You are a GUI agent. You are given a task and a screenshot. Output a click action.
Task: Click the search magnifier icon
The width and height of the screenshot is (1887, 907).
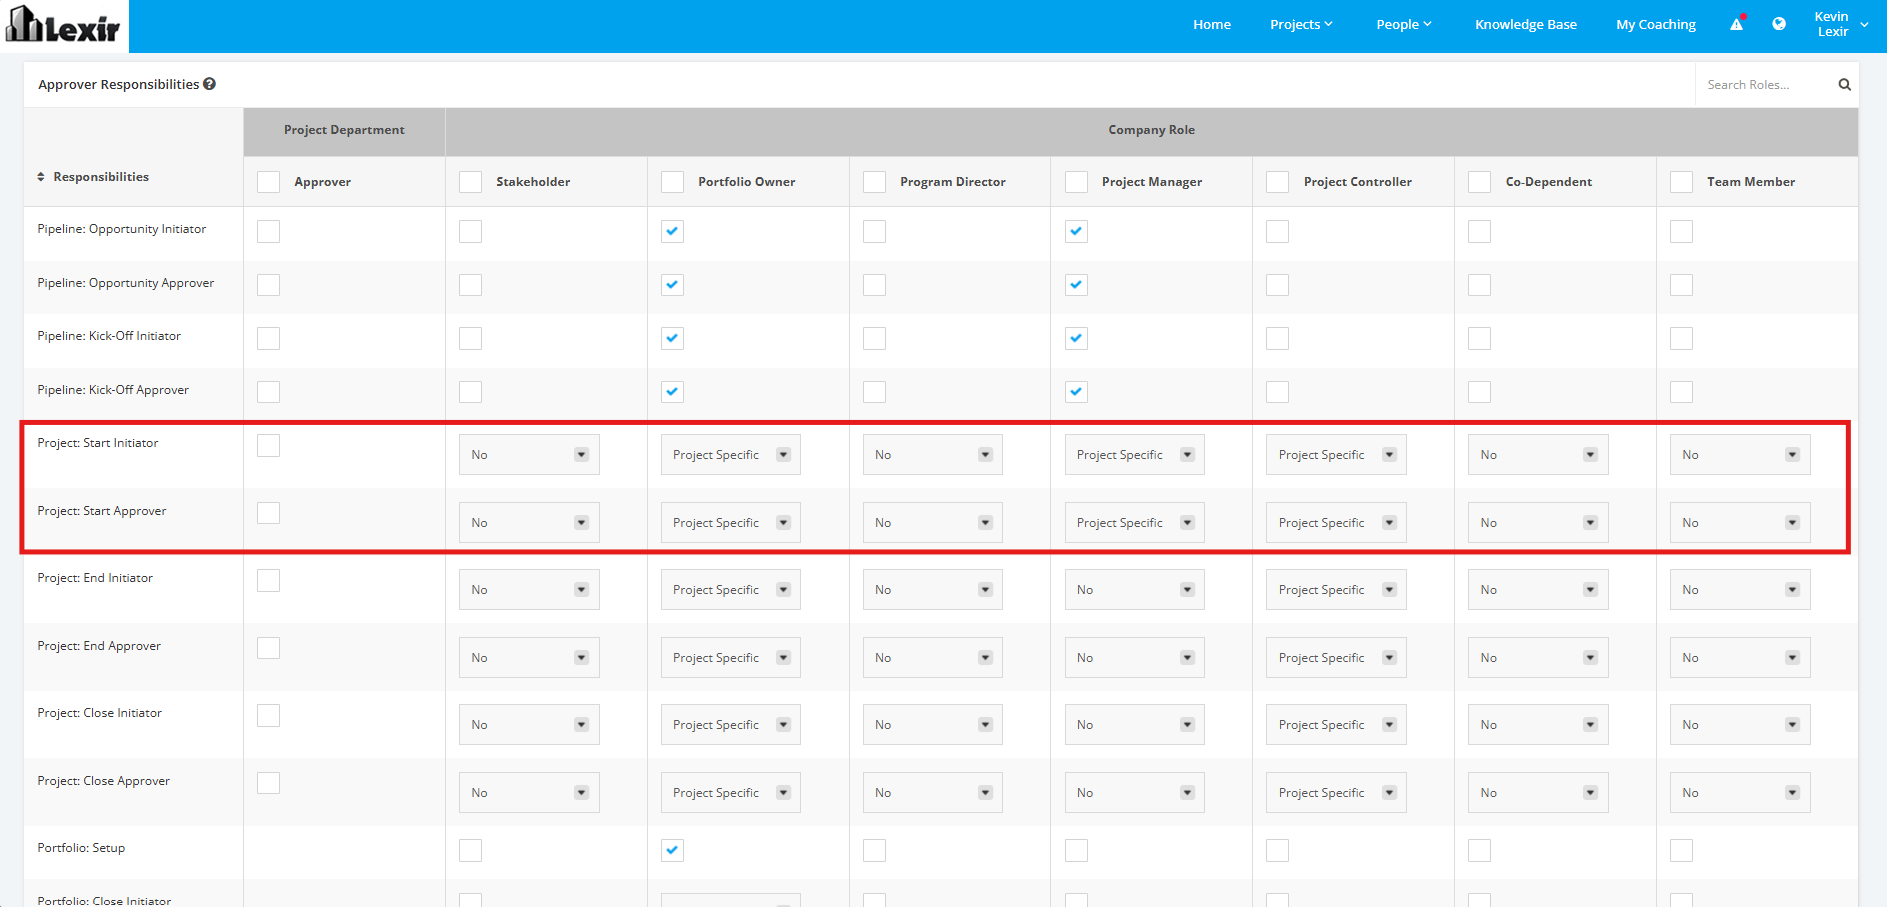(x=1844, y=85)
